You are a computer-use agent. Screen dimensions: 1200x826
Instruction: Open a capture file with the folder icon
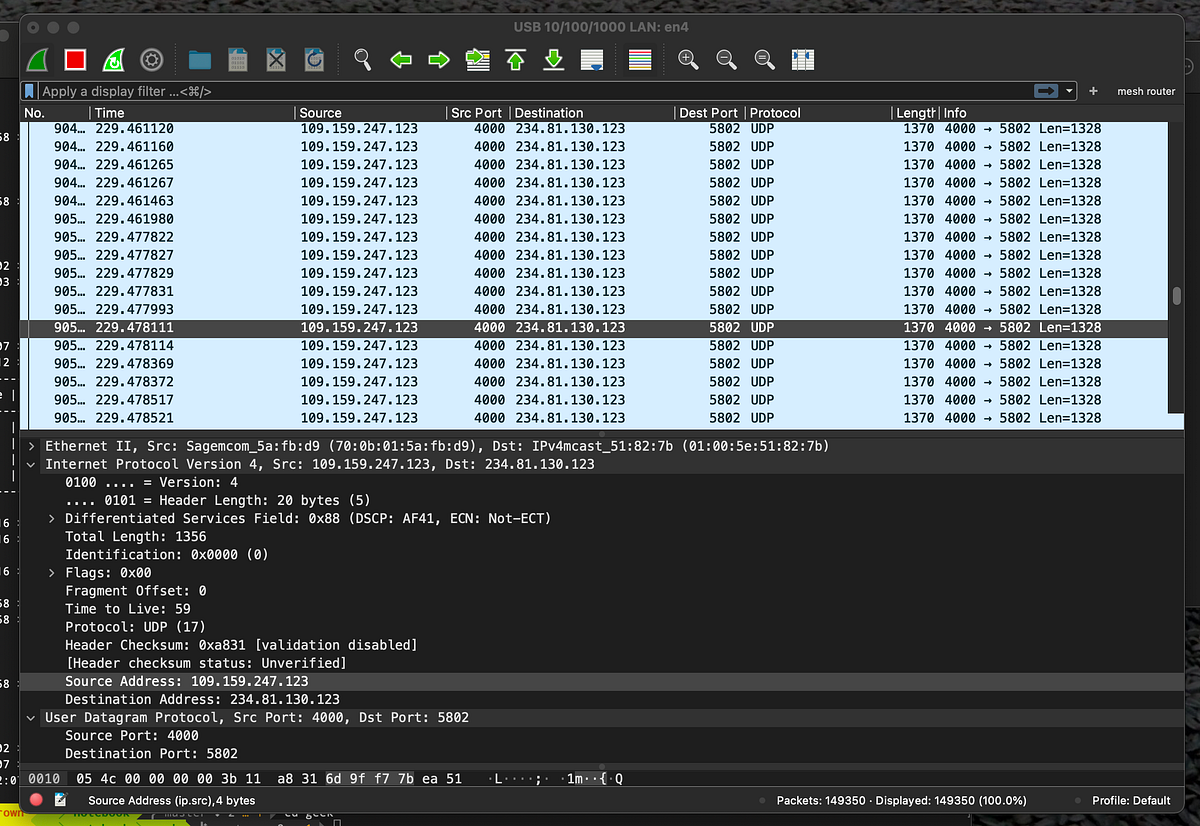[x=200, y=60]
